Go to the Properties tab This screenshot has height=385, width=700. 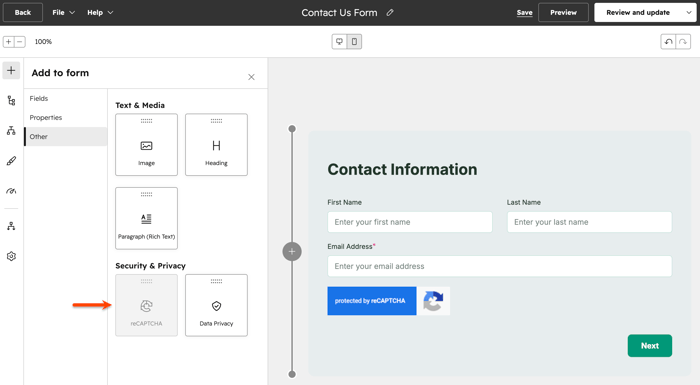(x=46, y=117)
